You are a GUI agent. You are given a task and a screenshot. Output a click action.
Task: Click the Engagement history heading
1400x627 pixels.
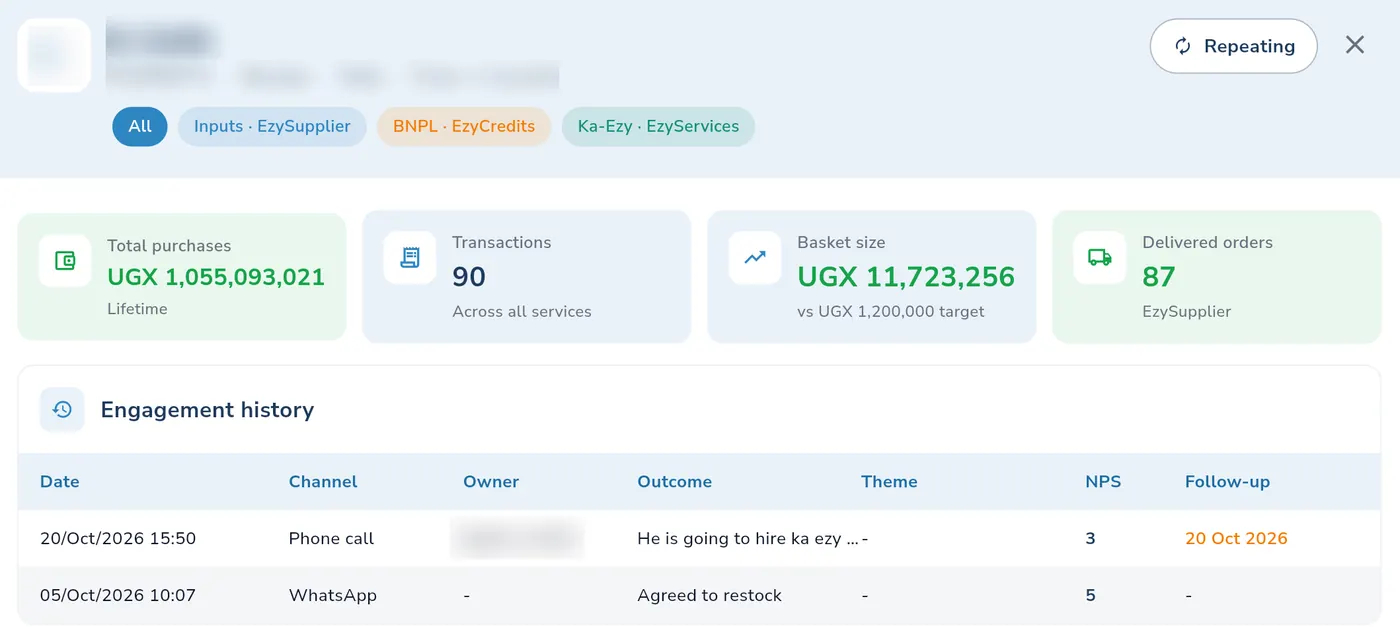207,409
